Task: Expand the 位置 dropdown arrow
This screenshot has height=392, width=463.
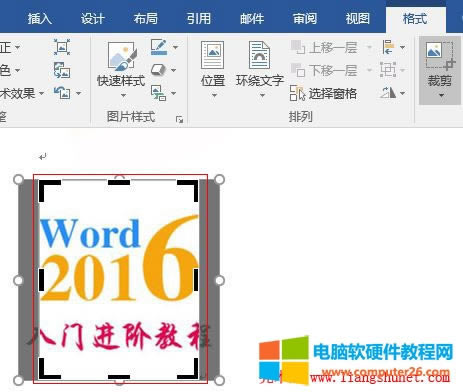Action: (x=214, y=96)
